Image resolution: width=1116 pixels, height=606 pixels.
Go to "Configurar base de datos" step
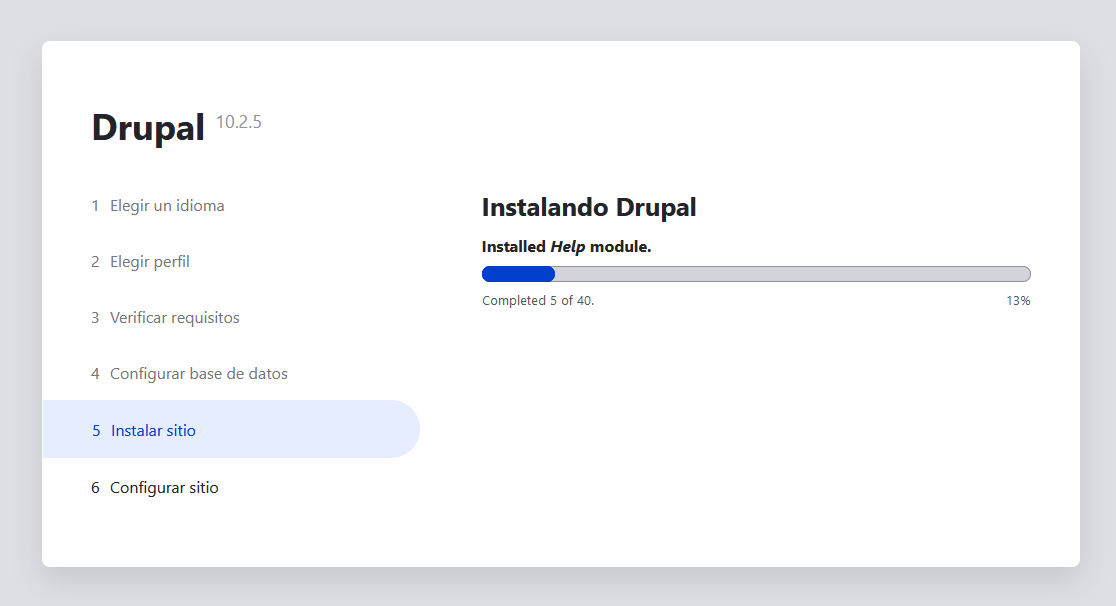(199, 374)
